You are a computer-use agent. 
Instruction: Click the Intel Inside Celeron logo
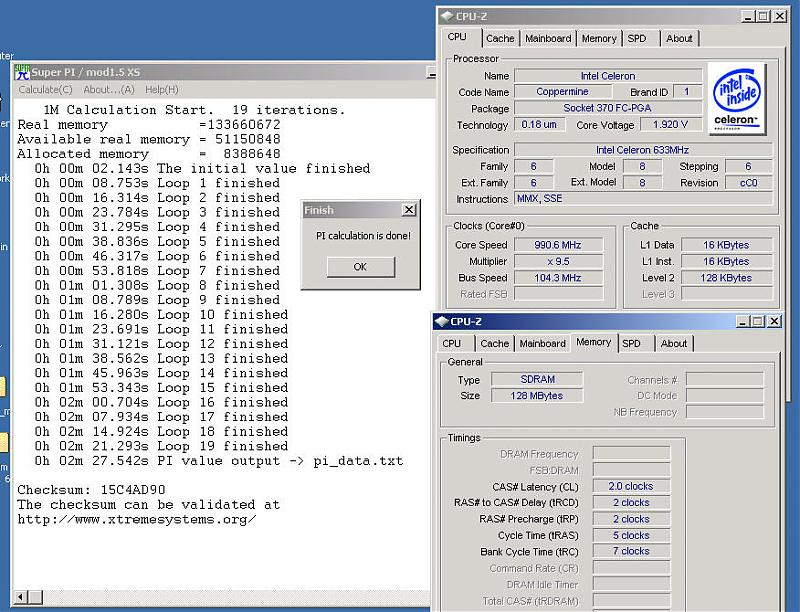736,99
